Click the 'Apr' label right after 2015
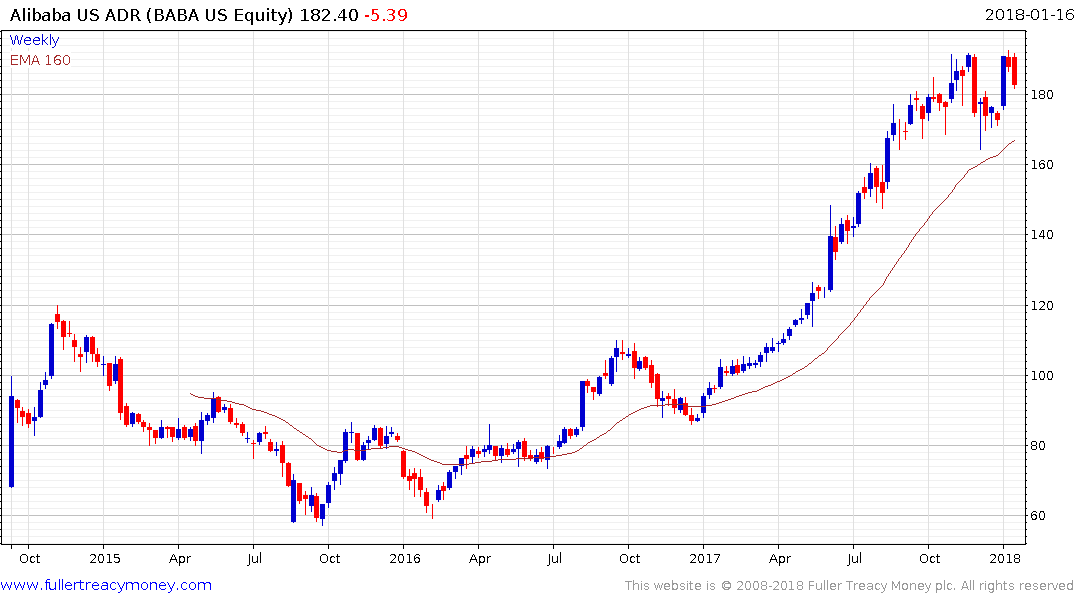 (180, 558)
